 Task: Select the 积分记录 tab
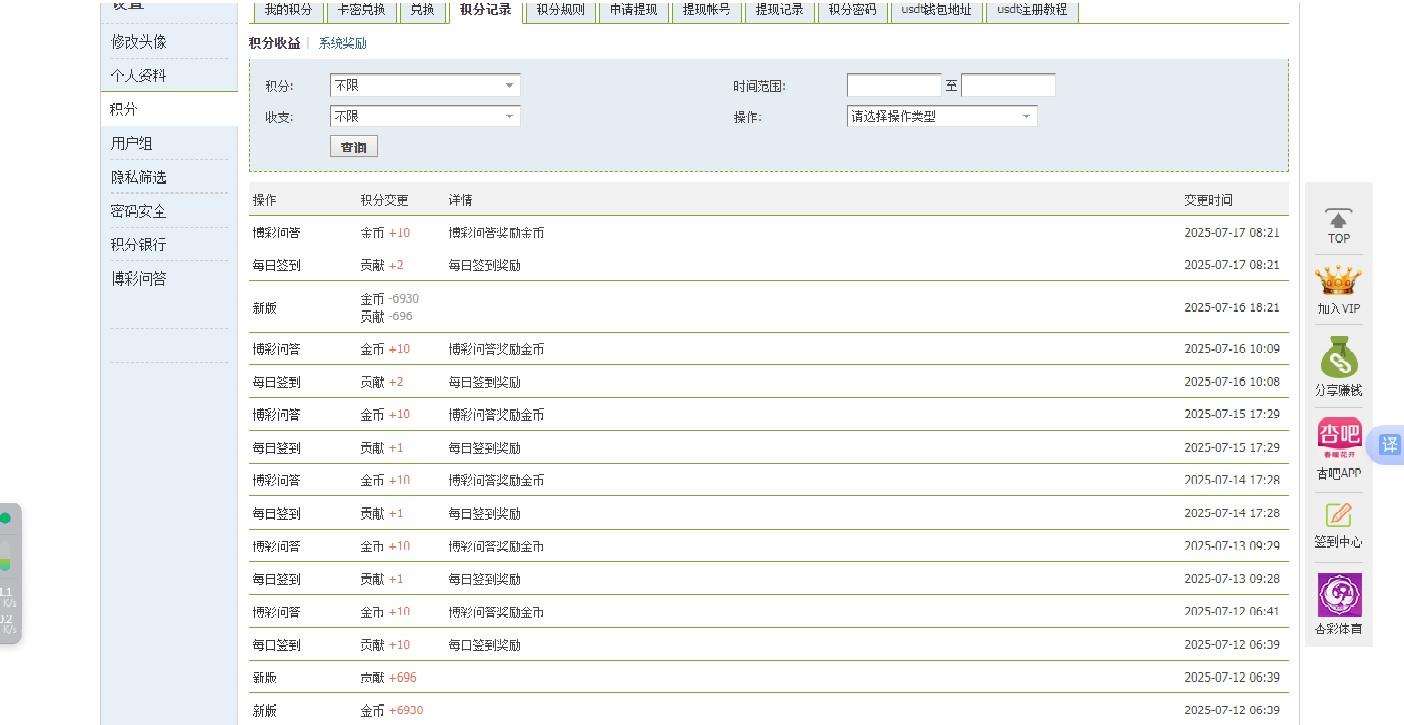(x=485, y=10)
